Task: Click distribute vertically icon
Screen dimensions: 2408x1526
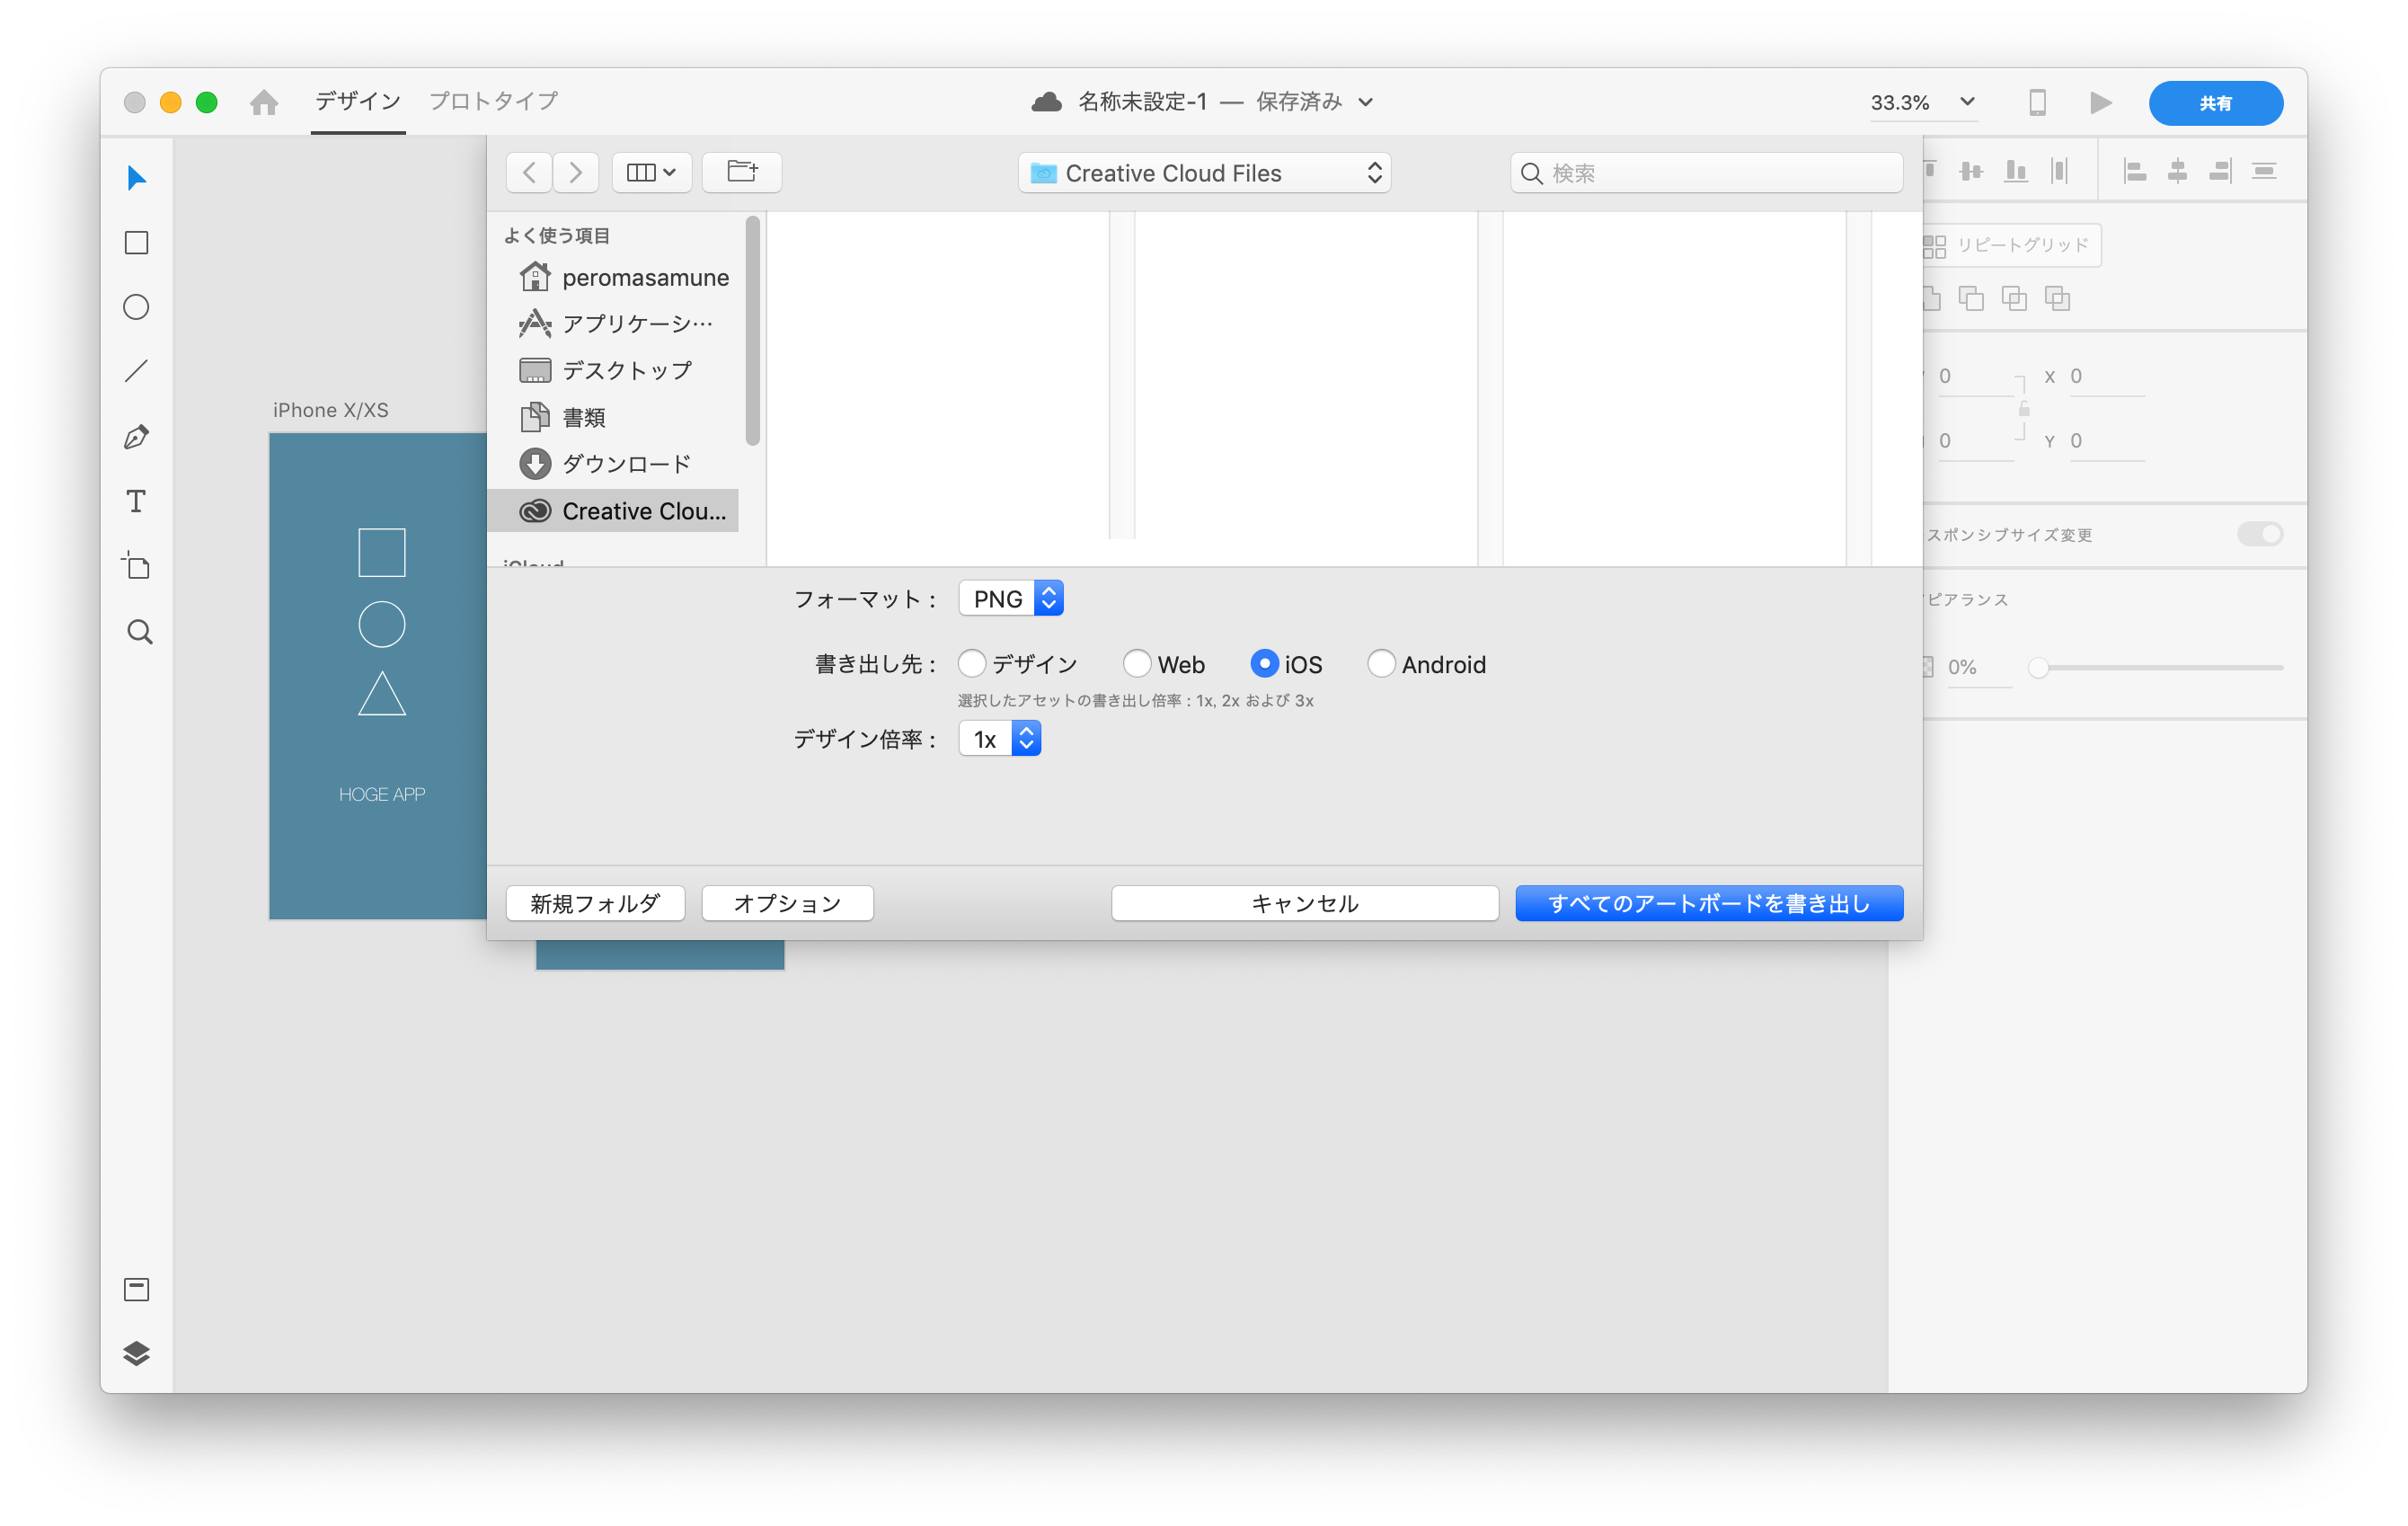Action: [x=2264, y=172]
